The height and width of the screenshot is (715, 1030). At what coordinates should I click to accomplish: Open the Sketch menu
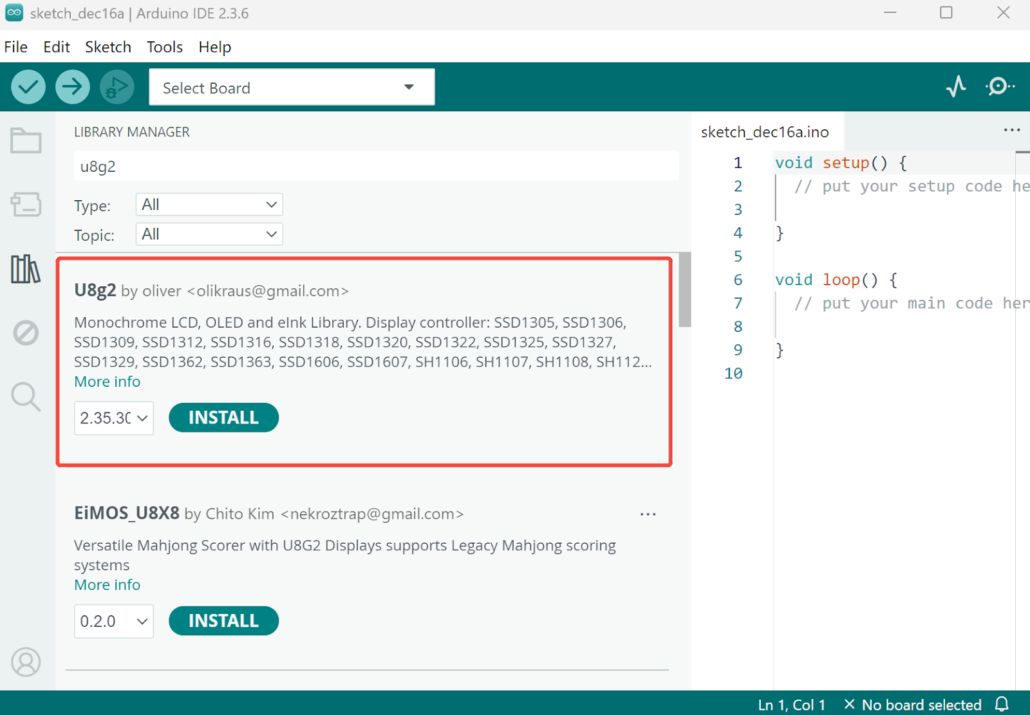pyautogui.click(x=108, y=47)
